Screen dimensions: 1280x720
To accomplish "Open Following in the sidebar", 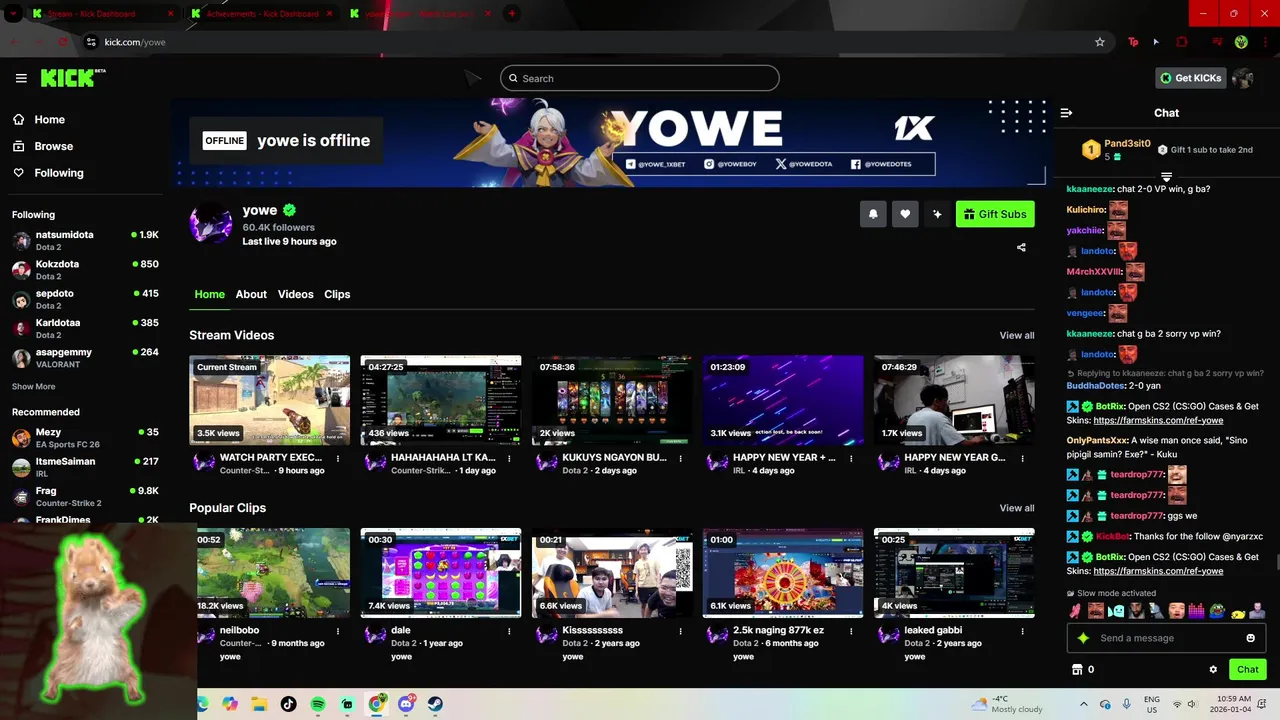I will [x=49, y=173].
